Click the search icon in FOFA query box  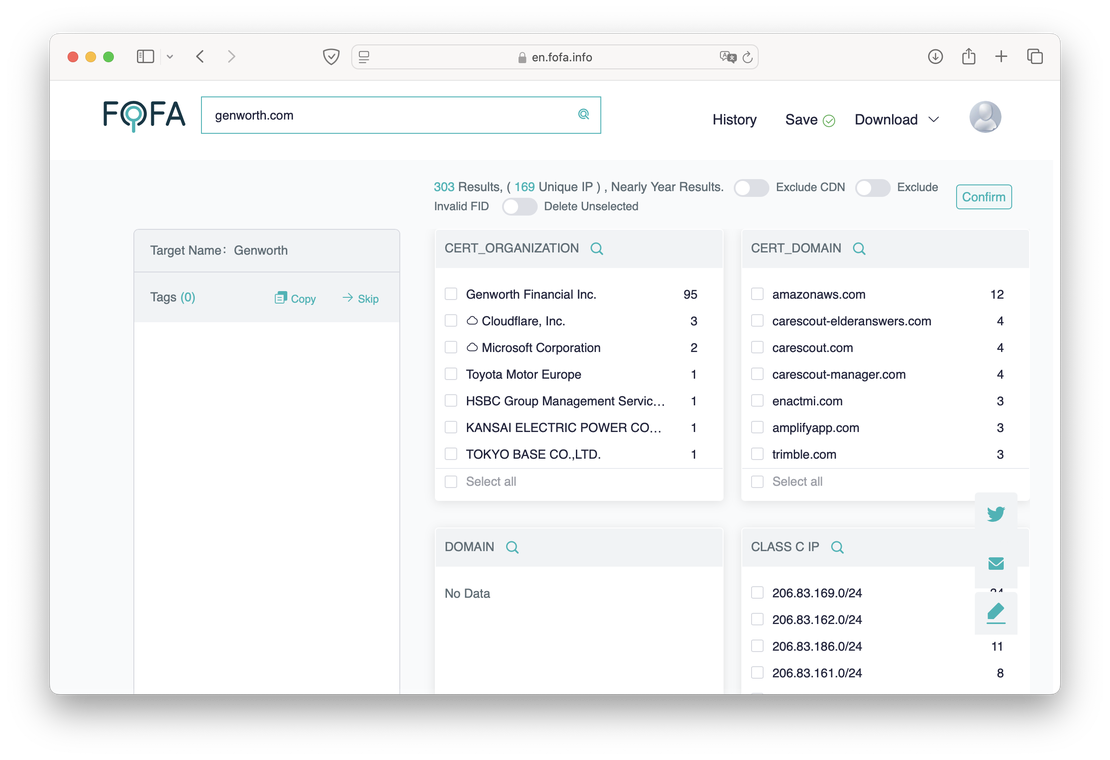[584, 115]
